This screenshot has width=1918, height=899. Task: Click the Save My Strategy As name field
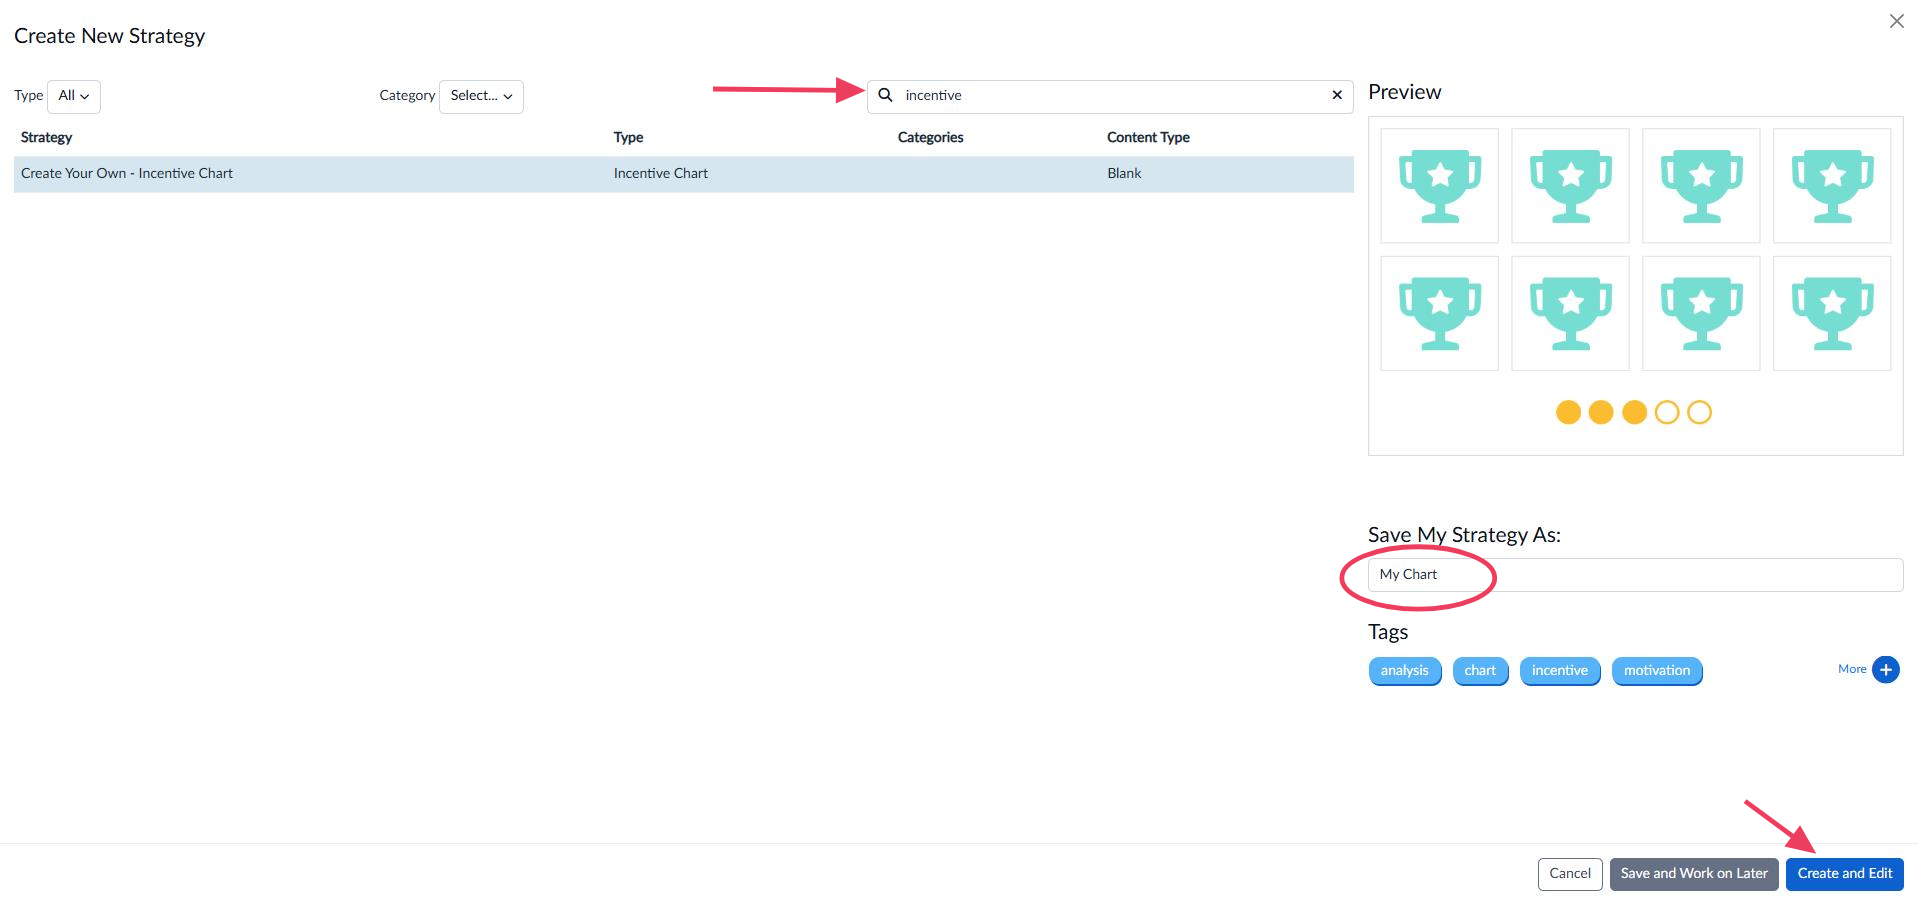coord(1634,575)
